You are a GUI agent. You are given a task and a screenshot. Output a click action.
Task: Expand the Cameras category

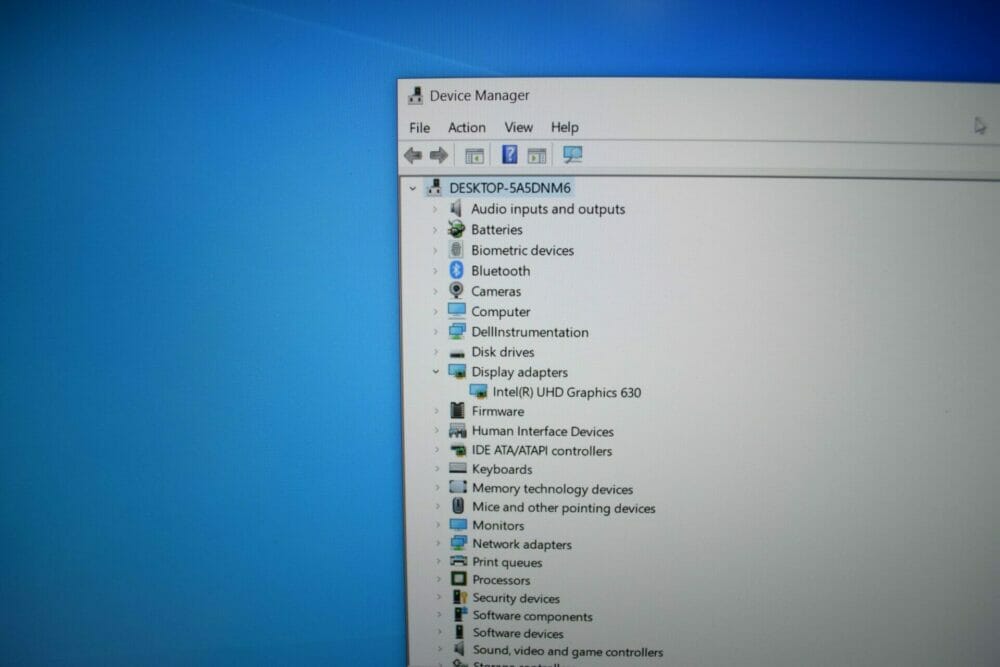[x=435, y=291]
